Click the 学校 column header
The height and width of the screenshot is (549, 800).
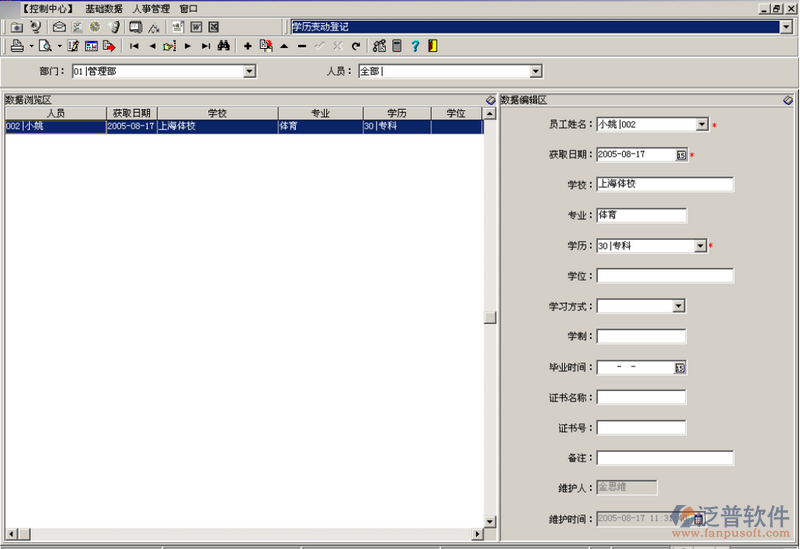(218, 113)
